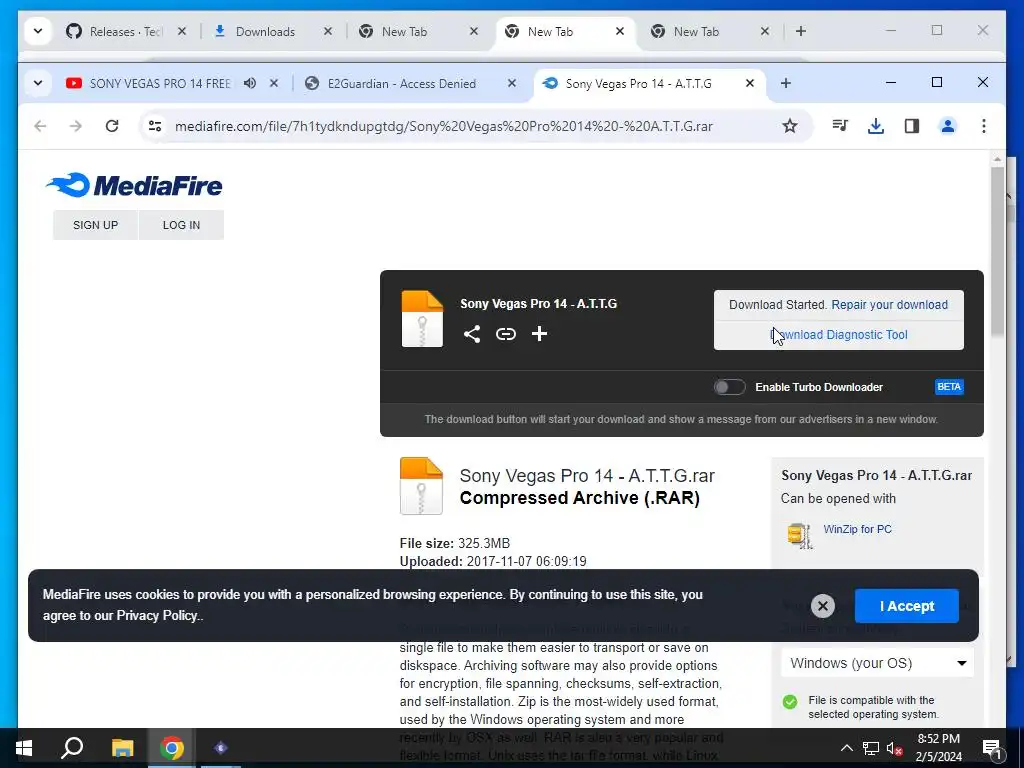Image resolution: width=1024 pixels, height=768 pixels.
Task: Click the LOG IN button
Action: [182, 225]
